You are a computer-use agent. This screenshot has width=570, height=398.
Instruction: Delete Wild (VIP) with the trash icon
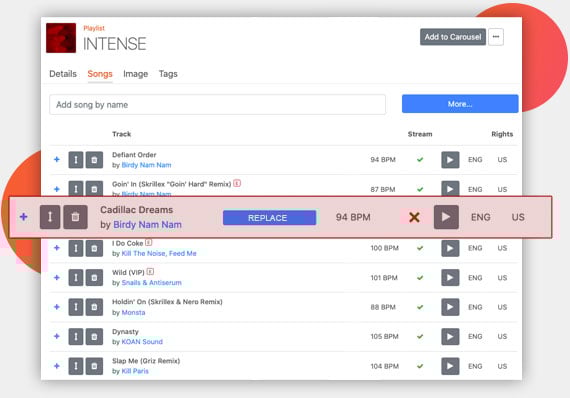pyautogui.click(x=94, y=278)
